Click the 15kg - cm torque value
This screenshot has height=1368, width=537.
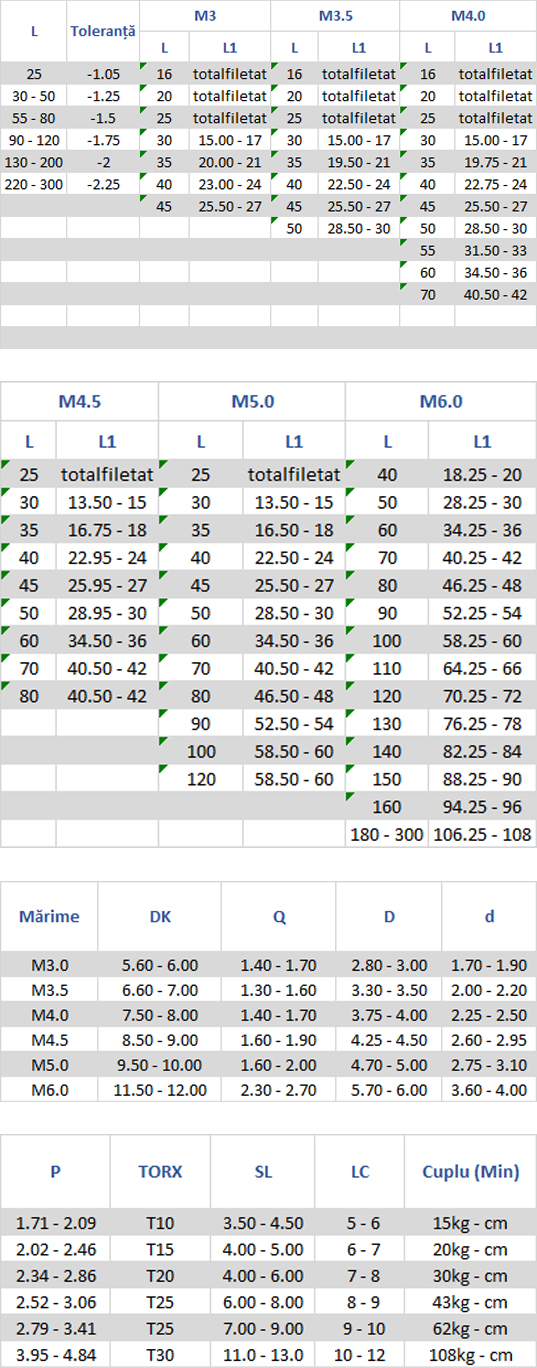click(x=470, y=1223)
